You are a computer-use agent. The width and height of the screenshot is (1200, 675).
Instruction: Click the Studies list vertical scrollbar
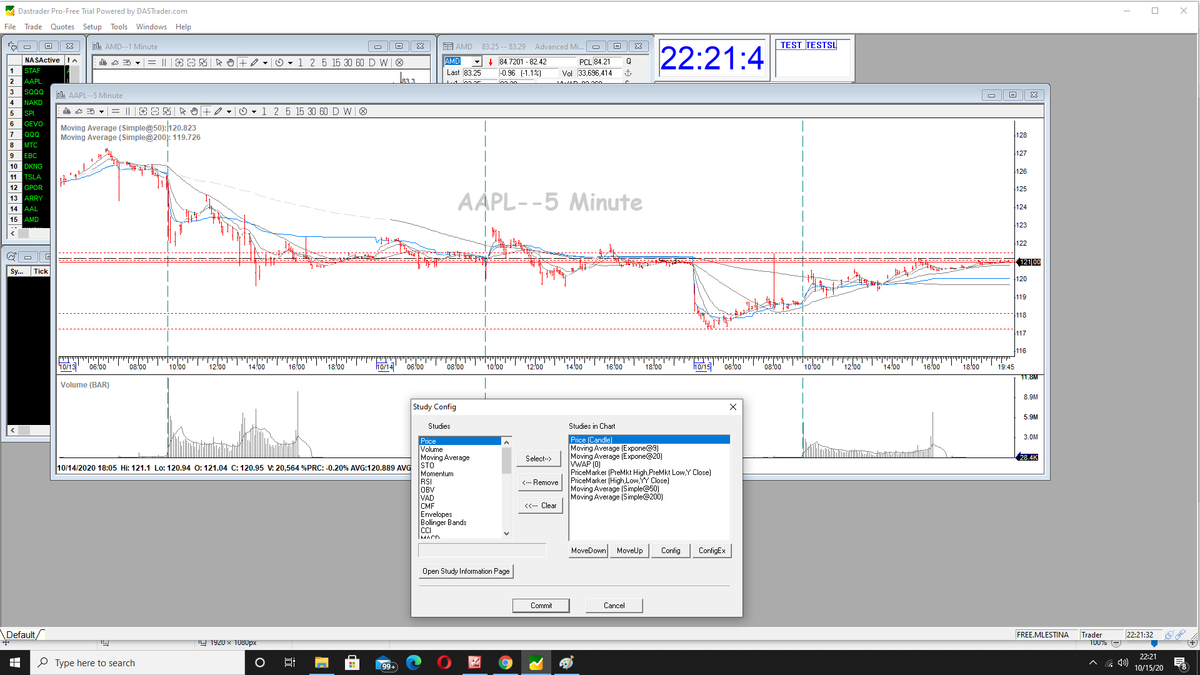click(506, 488)
